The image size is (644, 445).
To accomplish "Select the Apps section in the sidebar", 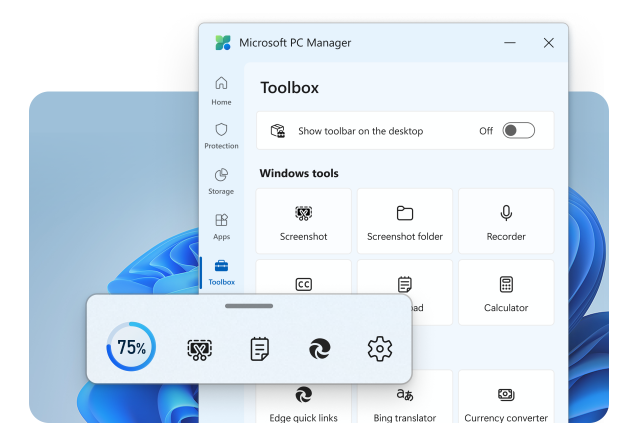I will (x=221, y=226).
